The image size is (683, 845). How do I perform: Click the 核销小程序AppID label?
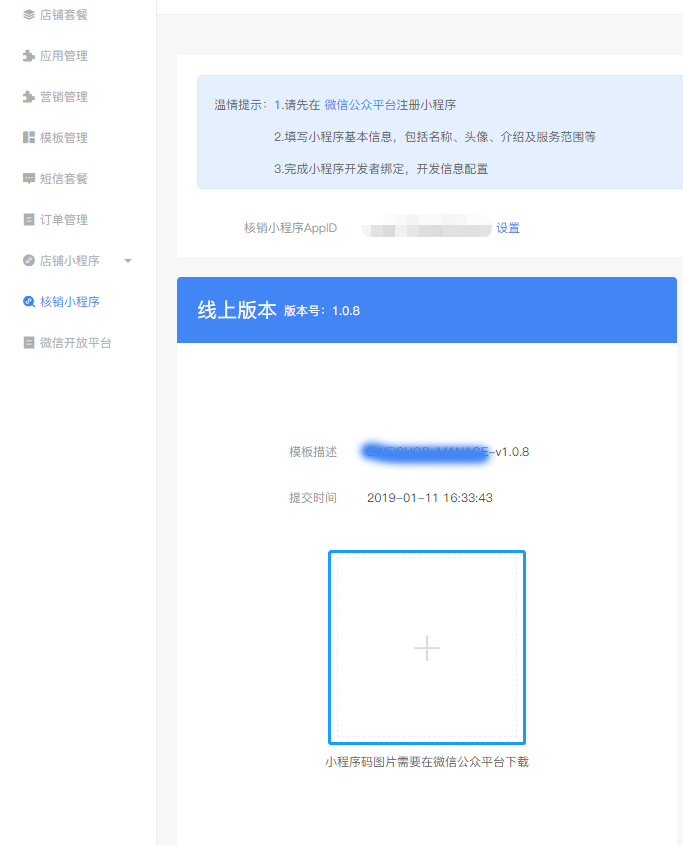[291, 228]
